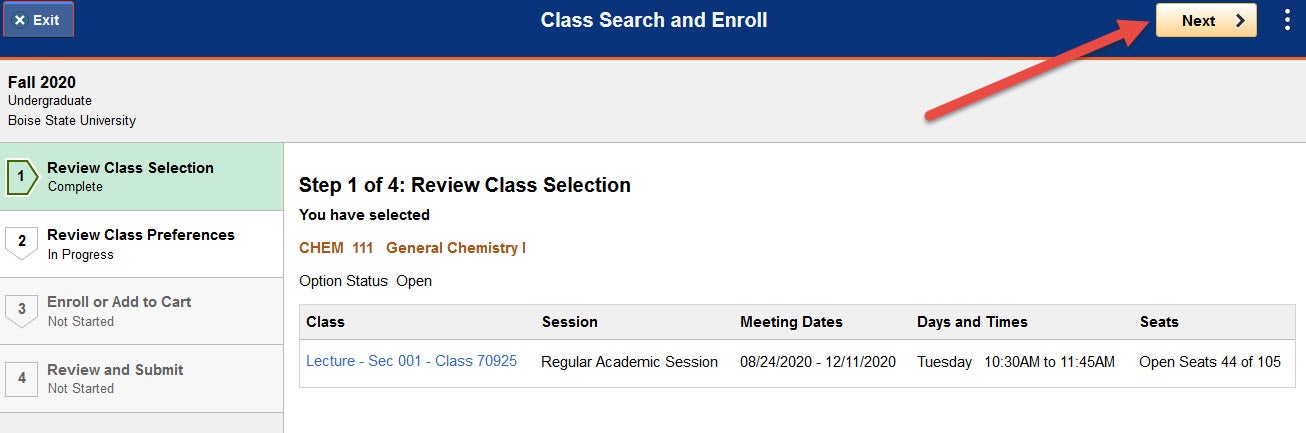This screenshot has height=433, width=1306.
Task: Open the vertical three-dot actions menu
Action: click(x=1287, y=20)
